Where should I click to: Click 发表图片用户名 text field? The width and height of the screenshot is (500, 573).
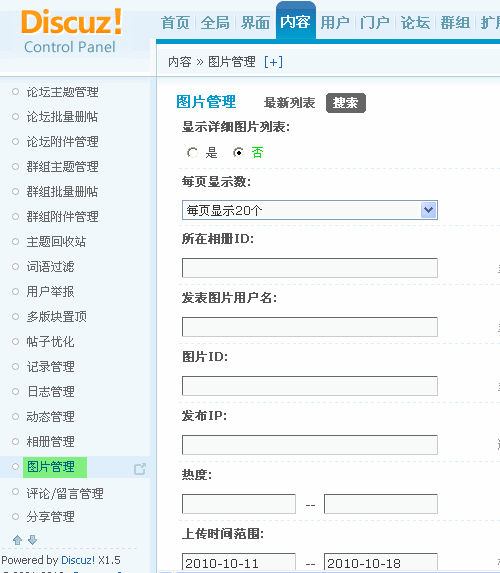[x=310, y=327]
